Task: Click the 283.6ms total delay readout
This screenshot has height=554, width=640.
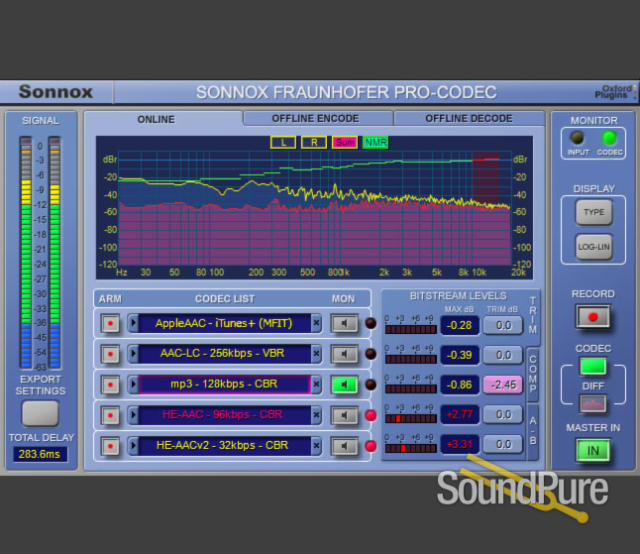Action: (40, 454)
